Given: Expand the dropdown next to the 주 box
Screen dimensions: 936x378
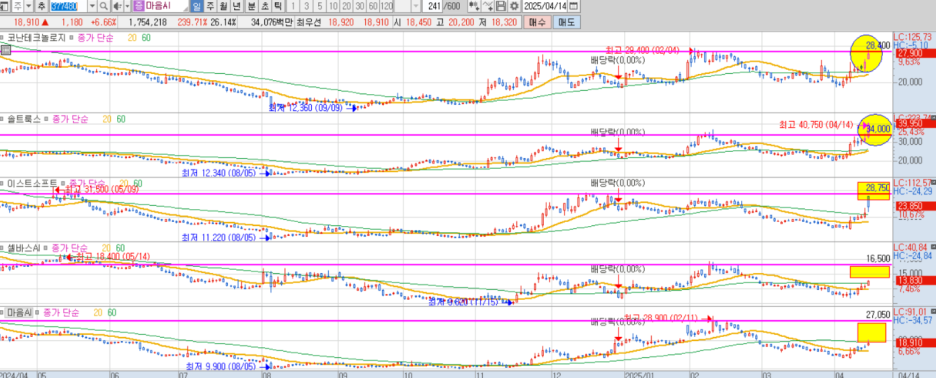Looking at the screenshot, I should point(29,7).
